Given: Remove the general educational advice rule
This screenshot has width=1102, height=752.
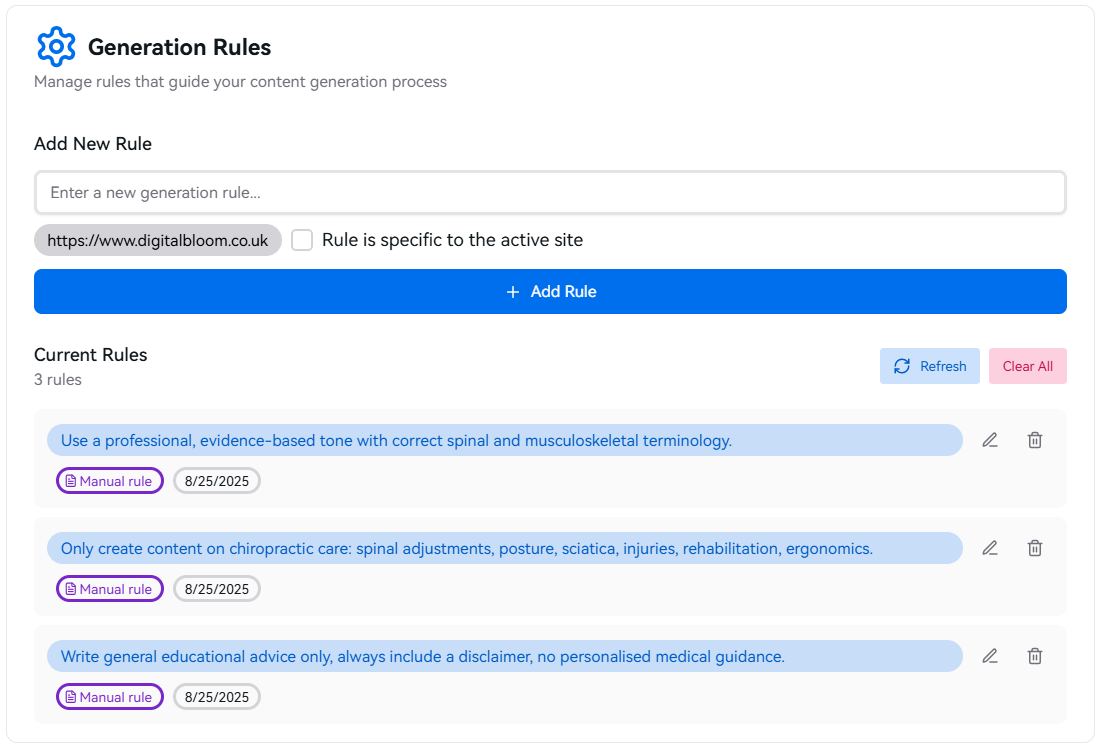Looking at the screenshot, I should tap(1035, 656).
